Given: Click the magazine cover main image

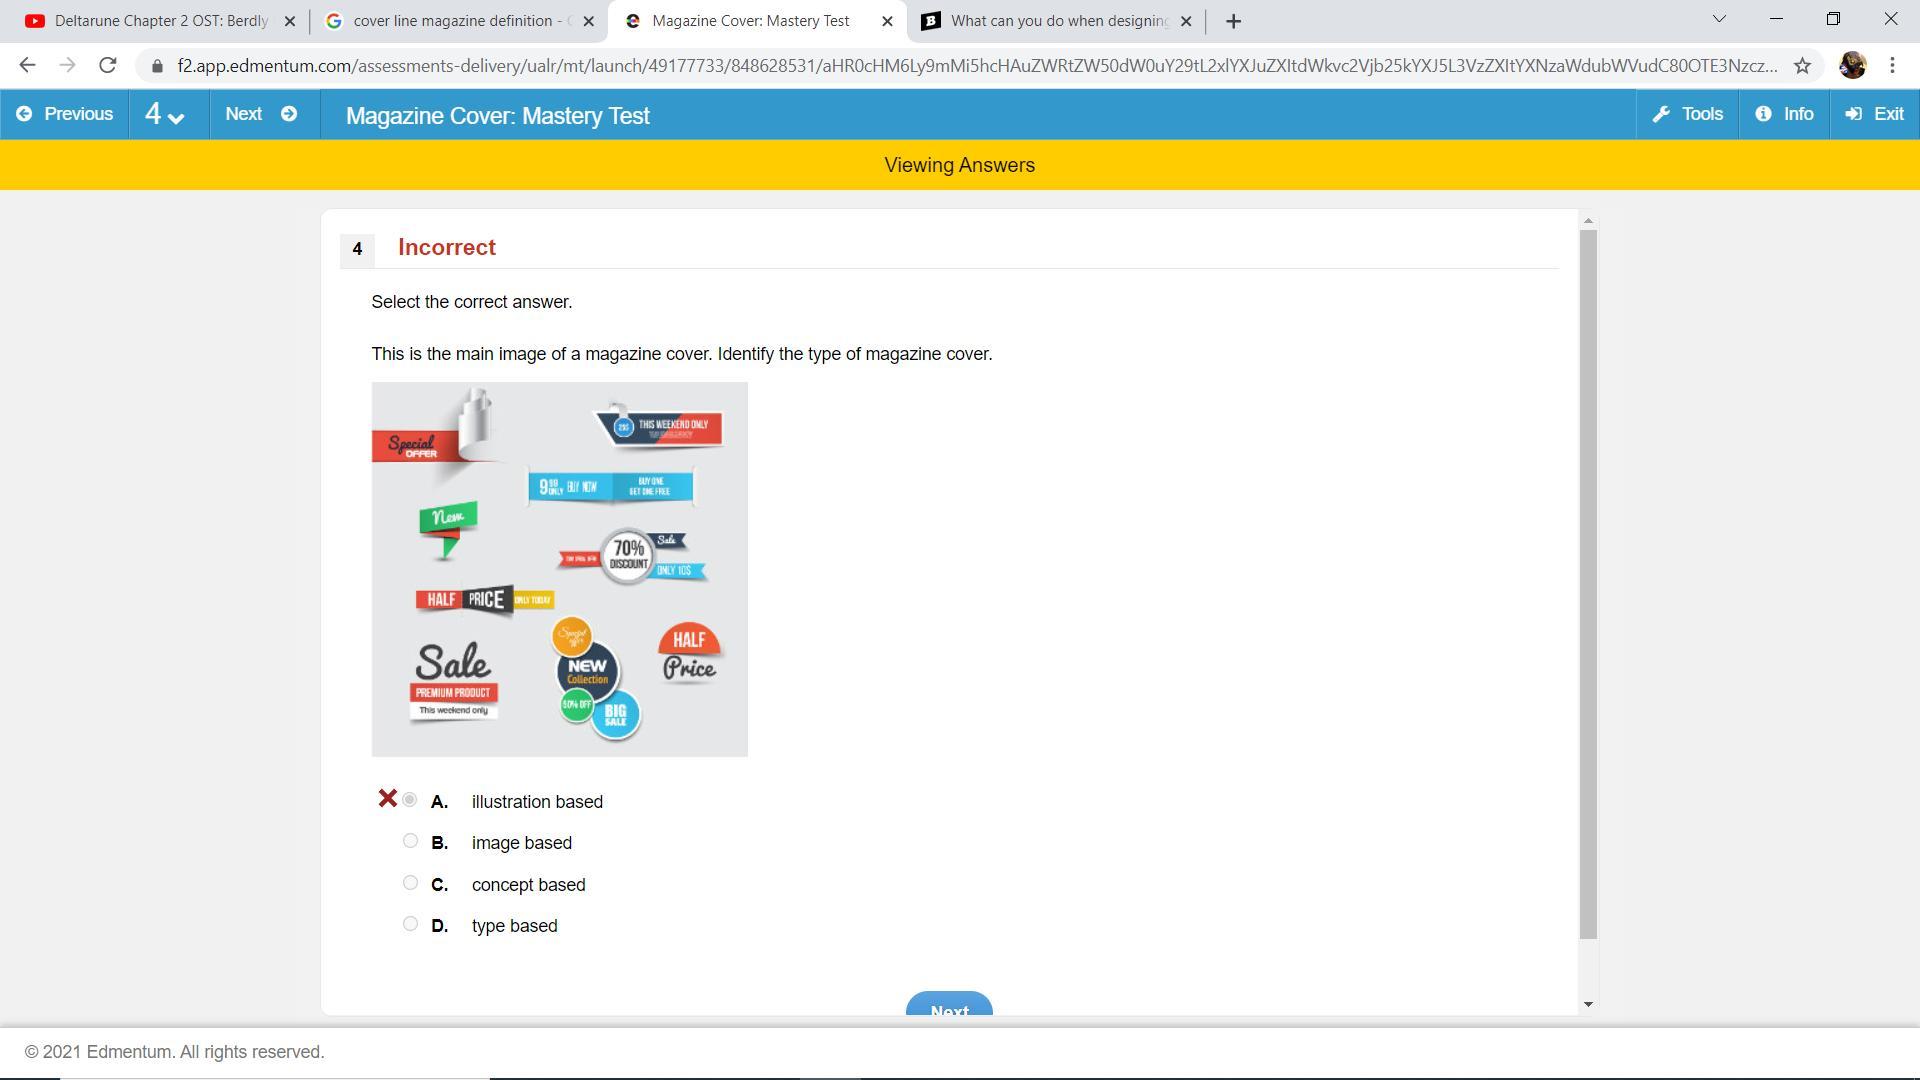Looking at the screenshot, I should pos(559,569).
